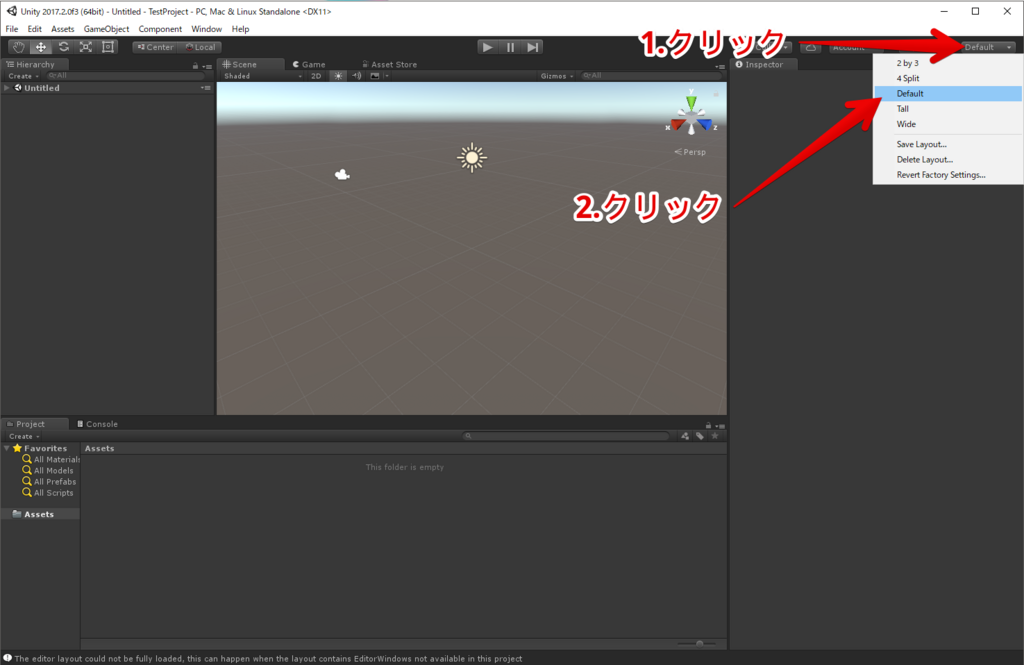Select the Rect Transform tool
Viewport: 1024px width, 665px height.
pyautogui.click(x=108, y=47)
